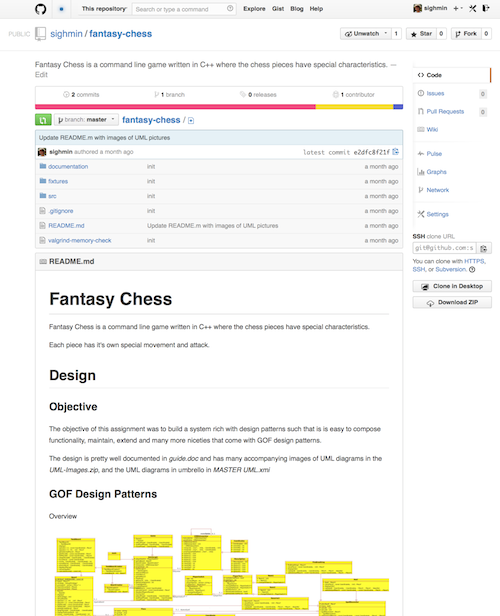Image resolution: width=500 pixels, height=616 pixels.
Task: Switch clone URL to HTTPS
Action: [474, 261]
